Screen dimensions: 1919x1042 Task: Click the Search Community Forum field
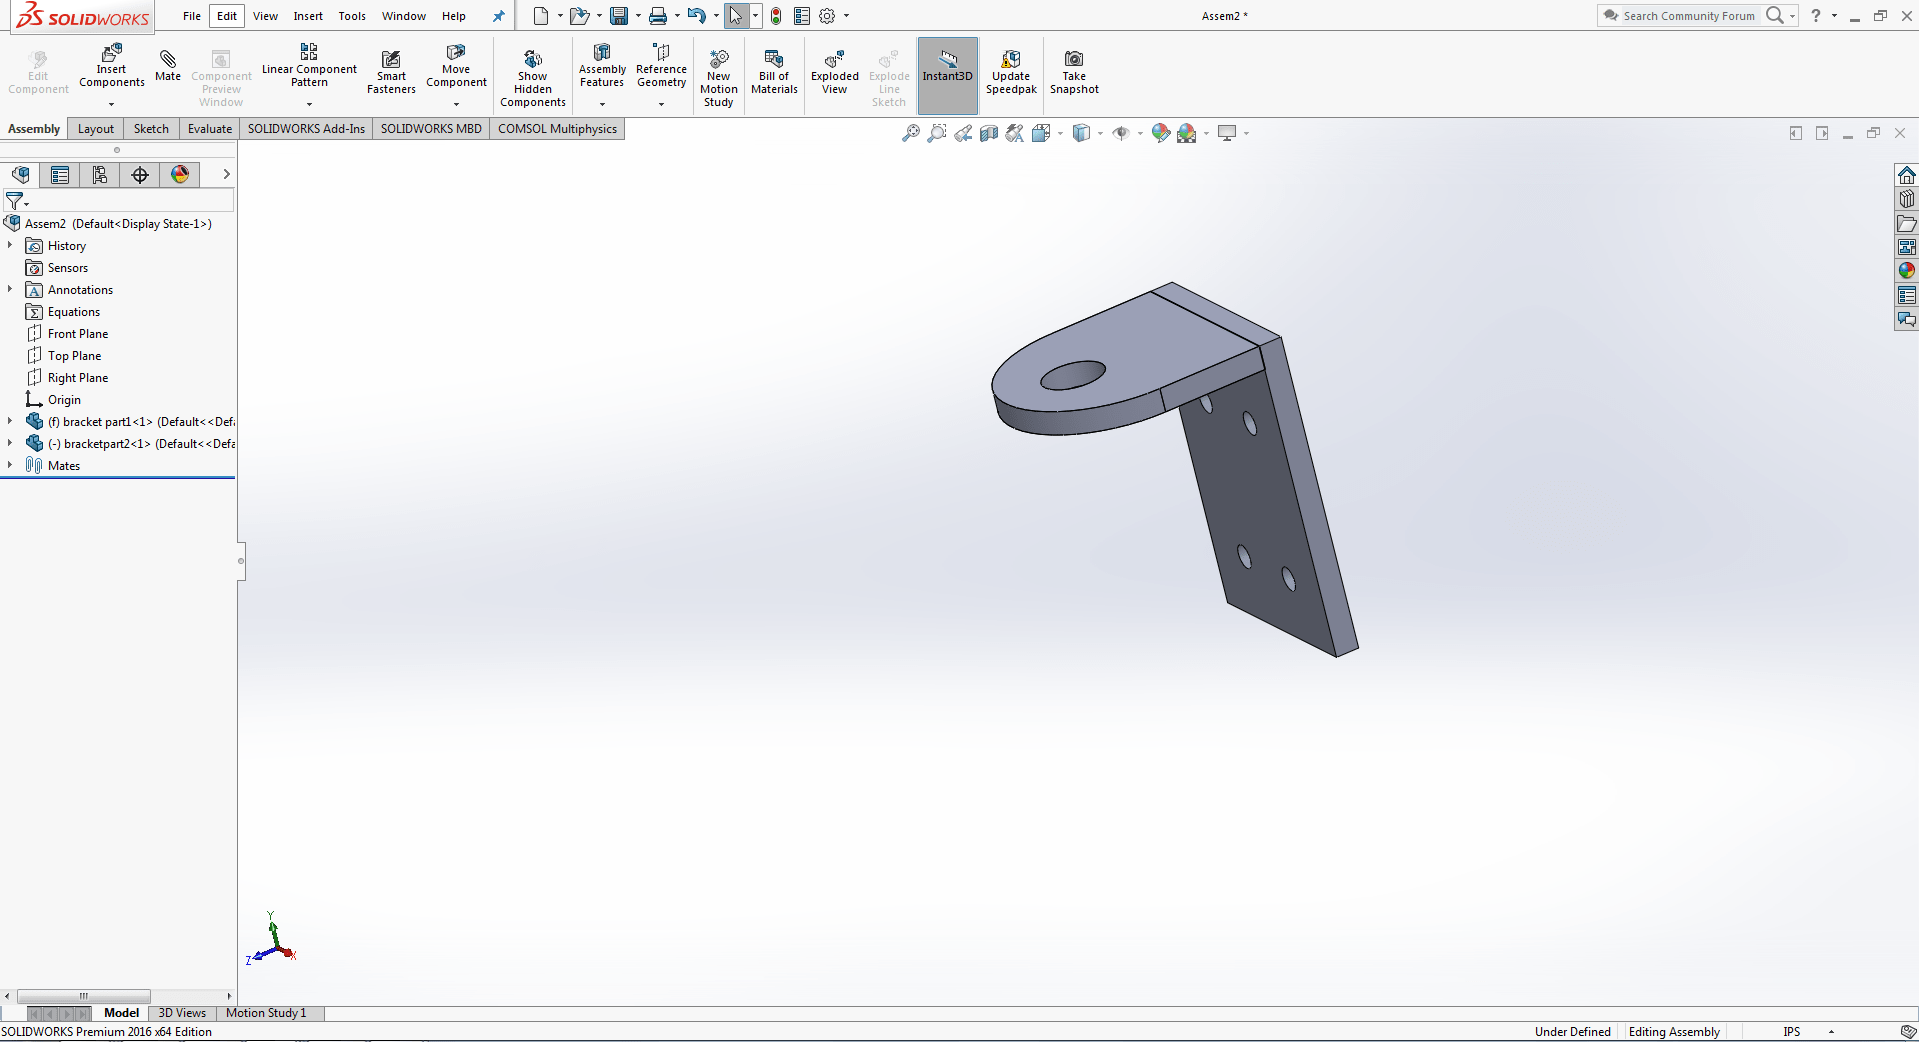click(x=1688, y=16)
